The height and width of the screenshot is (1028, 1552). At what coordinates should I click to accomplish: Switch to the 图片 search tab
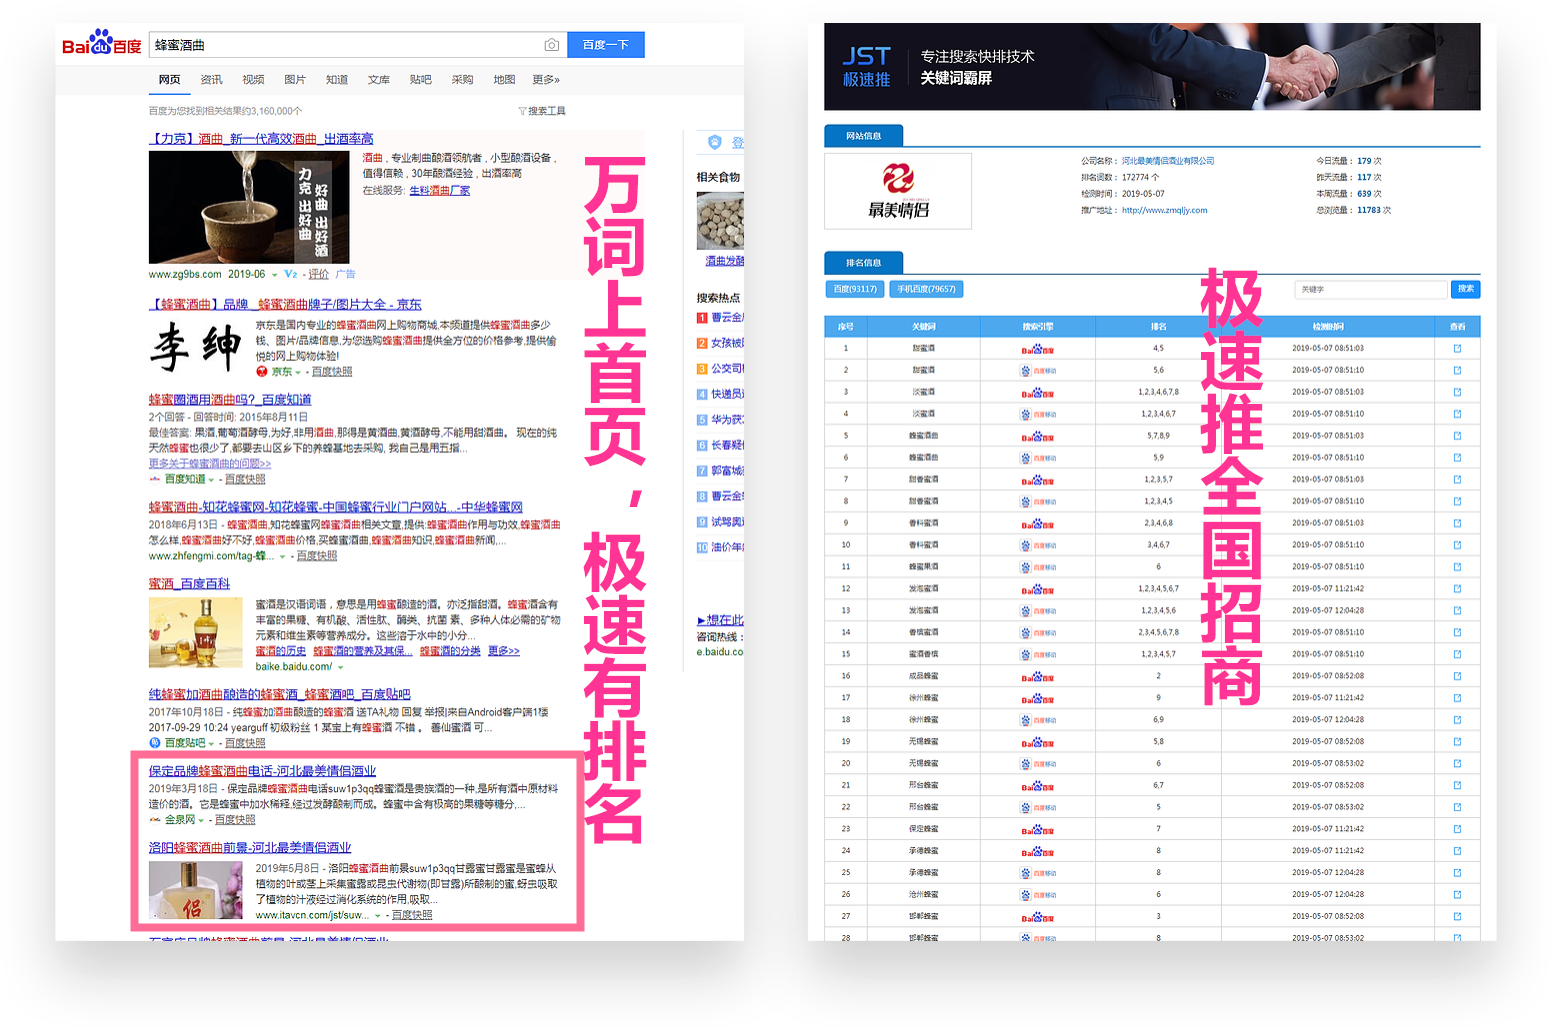point(295,80)
